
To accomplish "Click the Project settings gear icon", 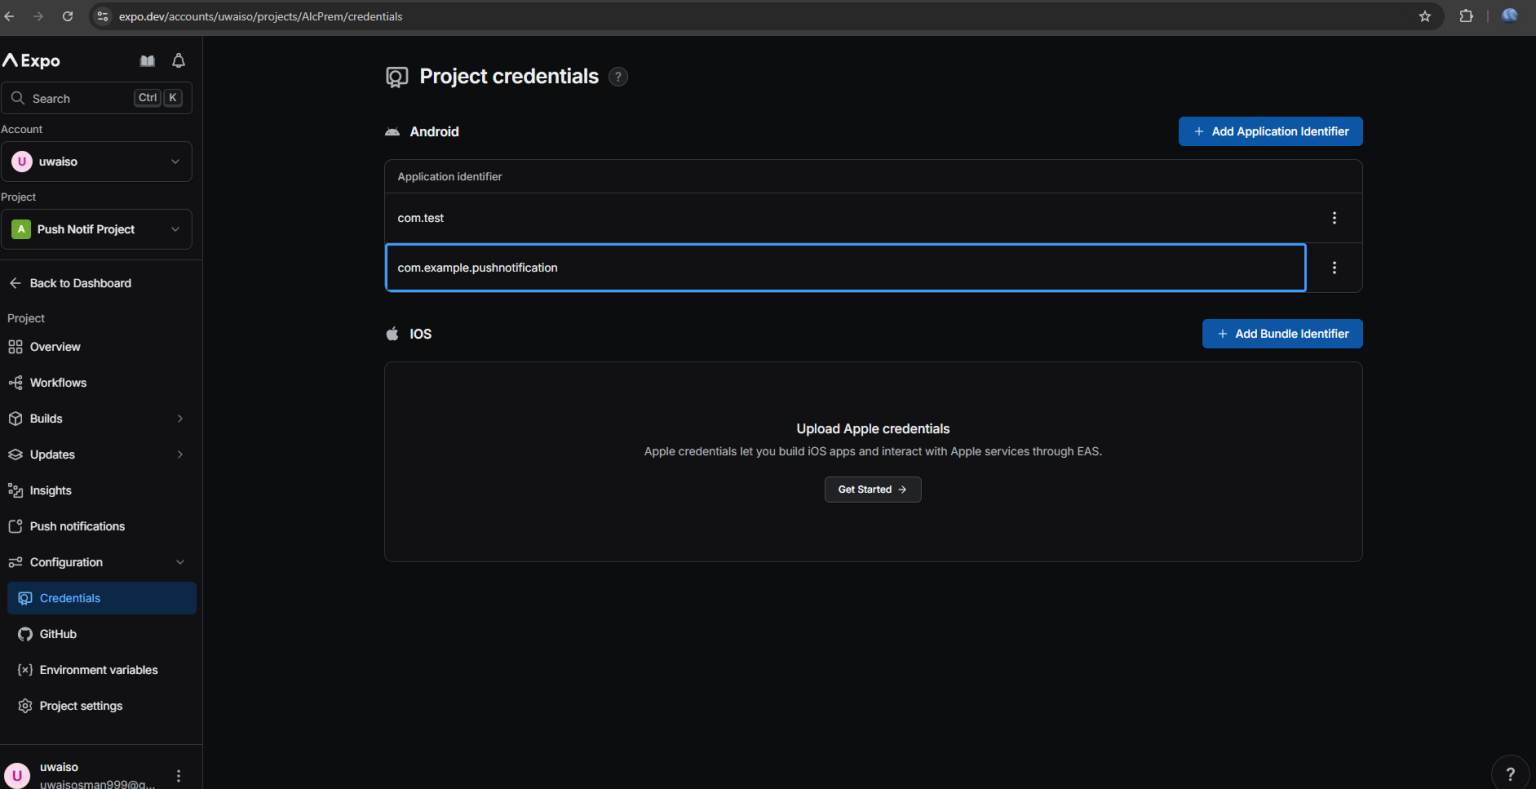I will point(23,705).
